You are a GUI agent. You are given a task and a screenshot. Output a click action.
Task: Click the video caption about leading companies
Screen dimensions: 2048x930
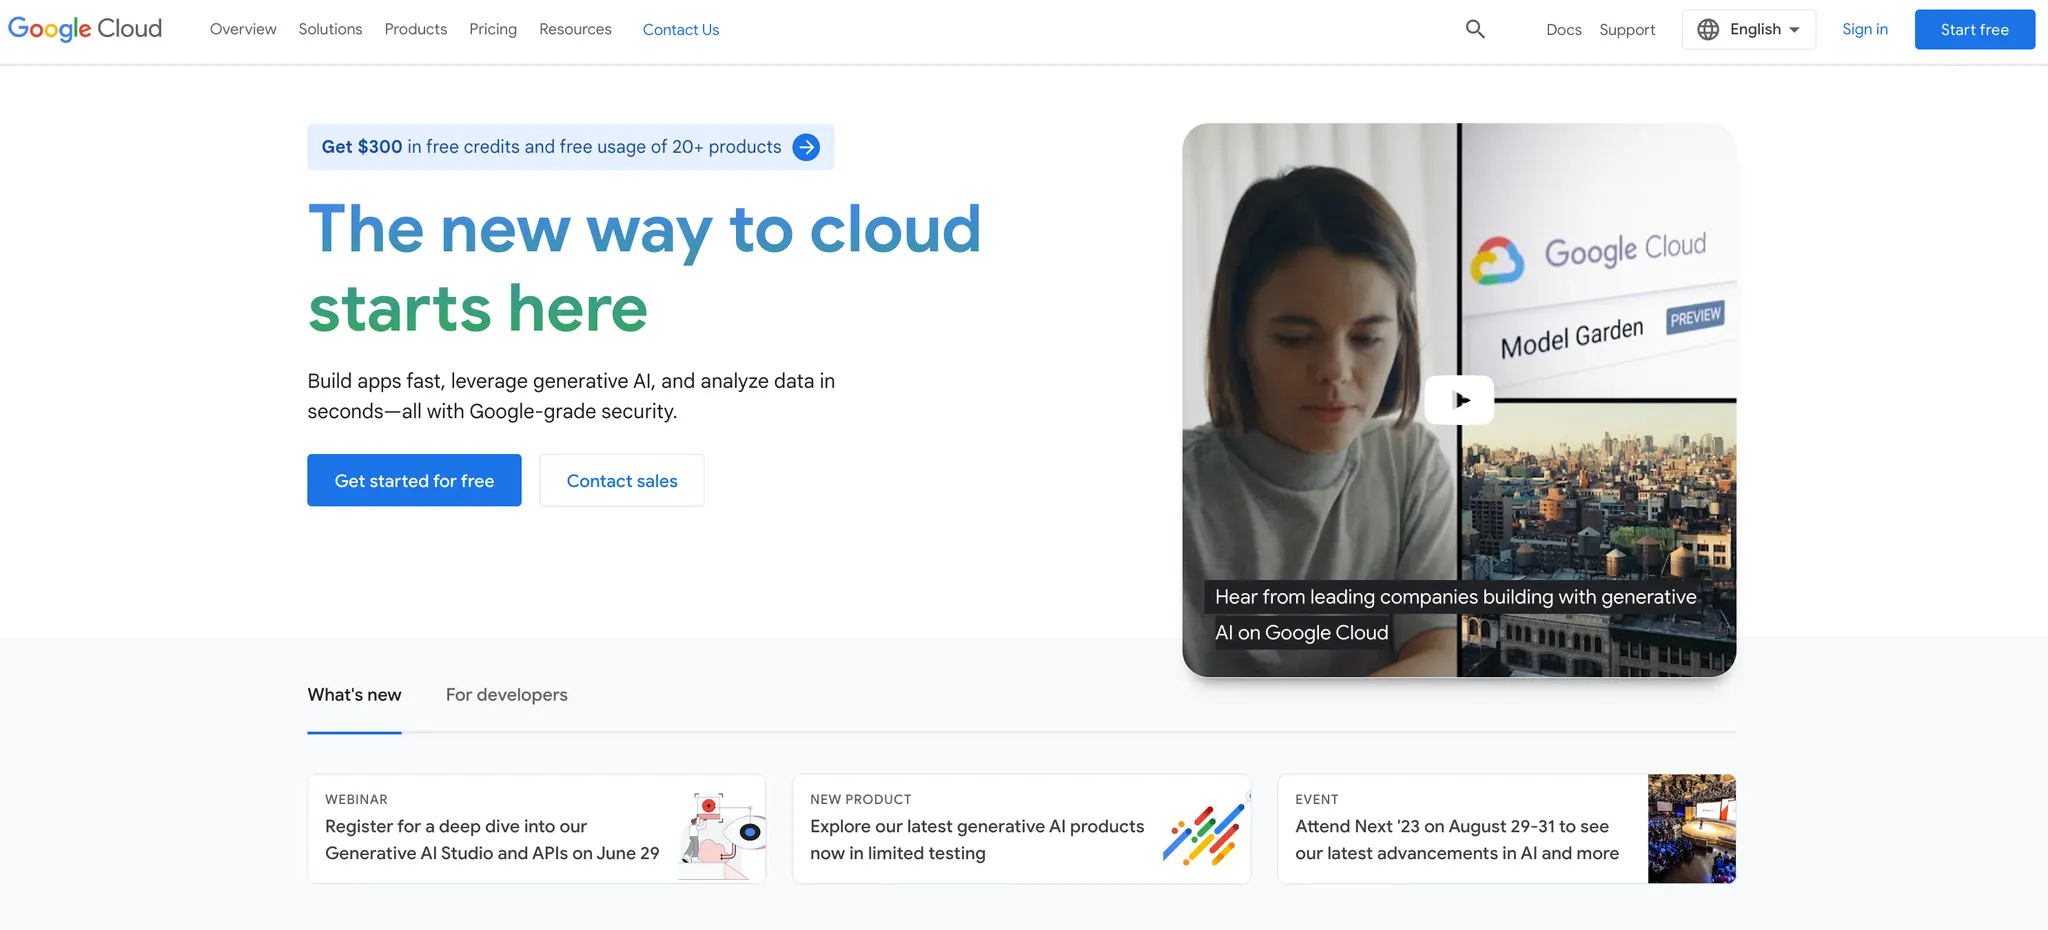tap(1455, 615)
